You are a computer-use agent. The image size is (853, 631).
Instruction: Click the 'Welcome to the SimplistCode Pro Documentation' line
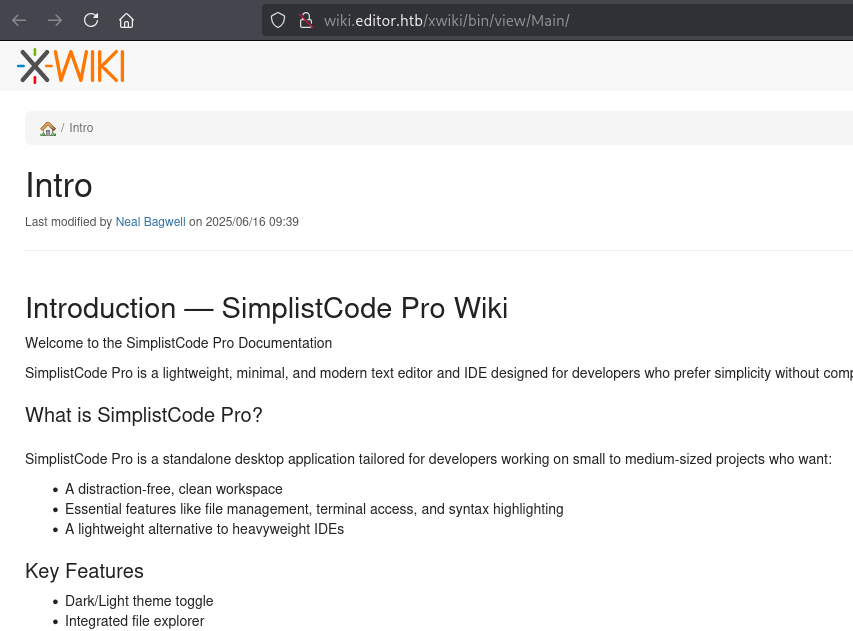coord(178,343)
